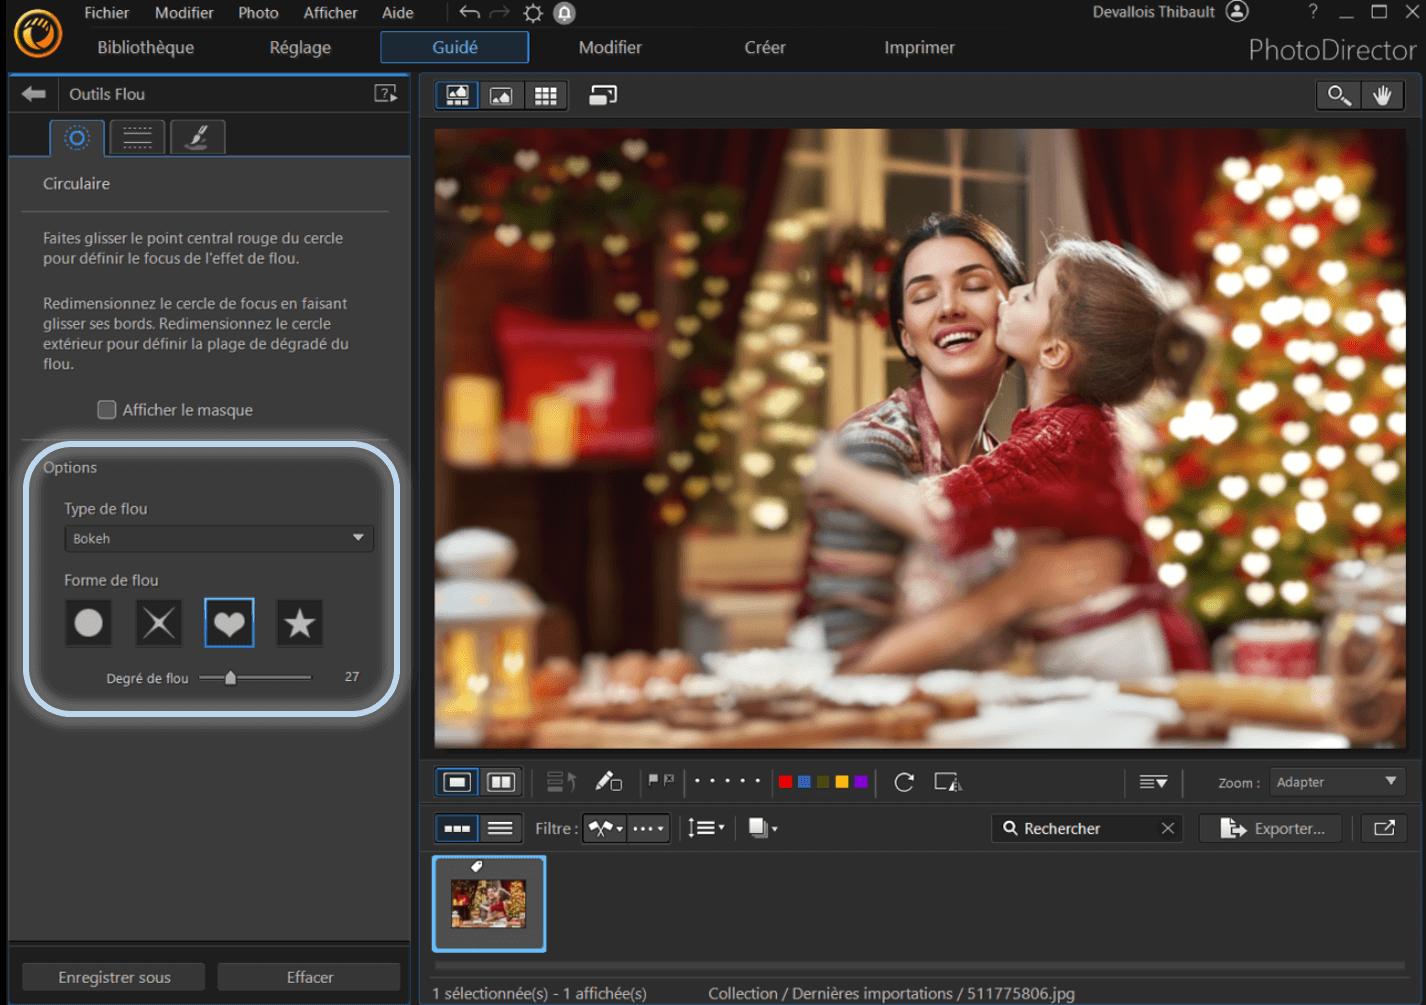Open the Type de flou dropdown

pyautogui.click(x=218, y=538)
